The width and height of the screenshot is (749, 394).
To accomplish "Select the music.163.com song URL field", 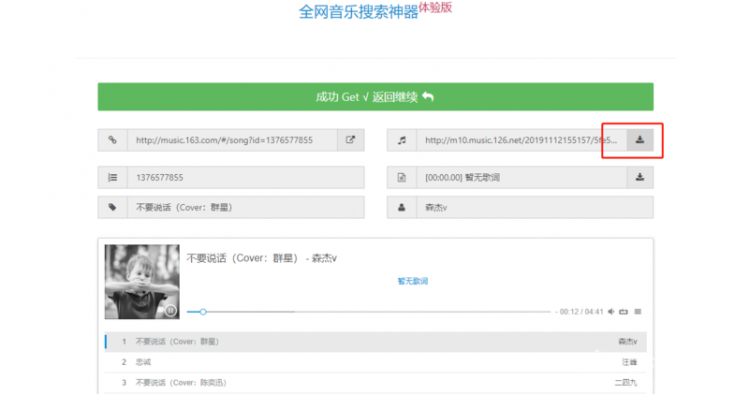I will (x=232, y=140).
